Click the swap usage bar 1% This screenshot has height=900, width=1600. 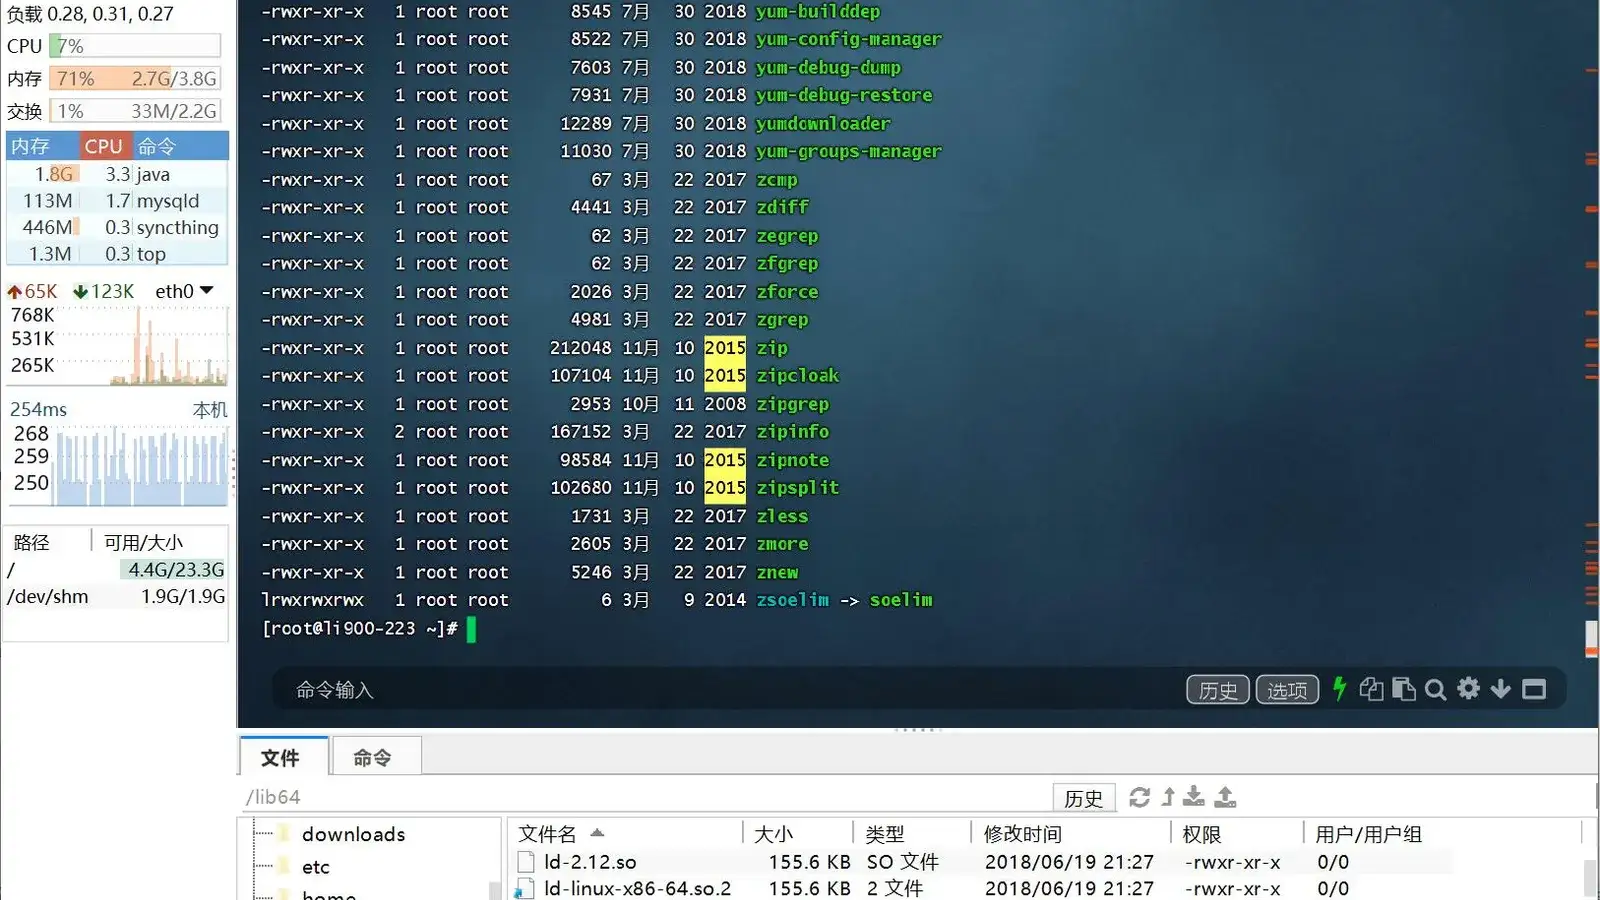point(135,111)
